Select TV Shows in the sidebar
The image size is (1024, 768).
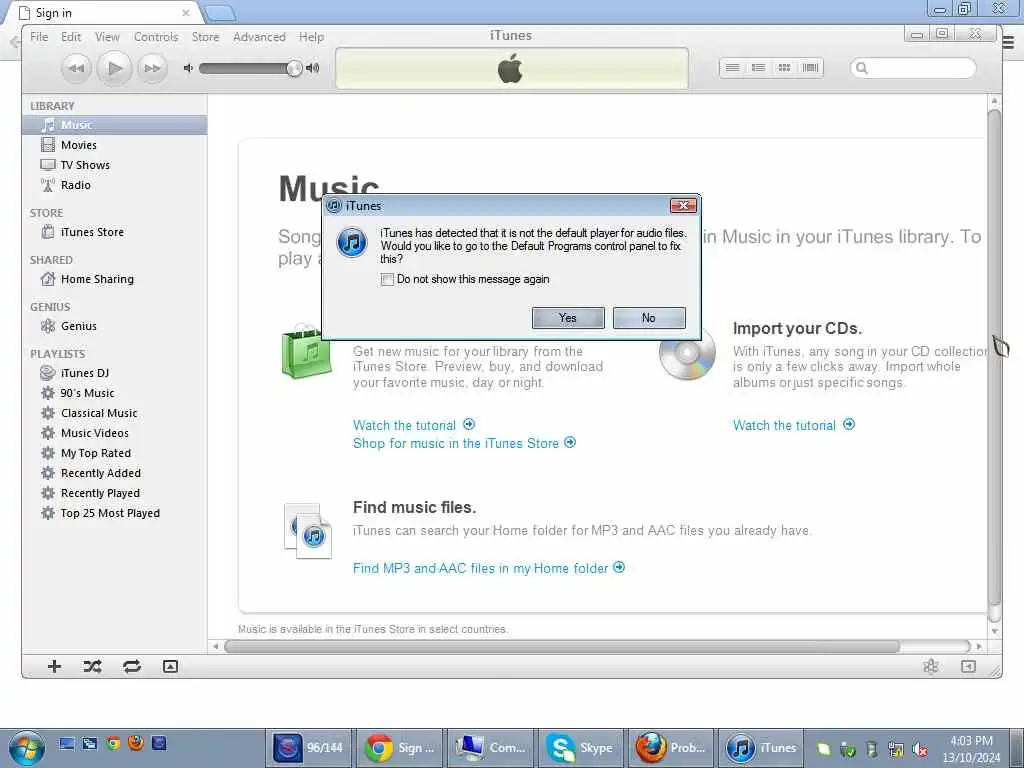point(115,165)
